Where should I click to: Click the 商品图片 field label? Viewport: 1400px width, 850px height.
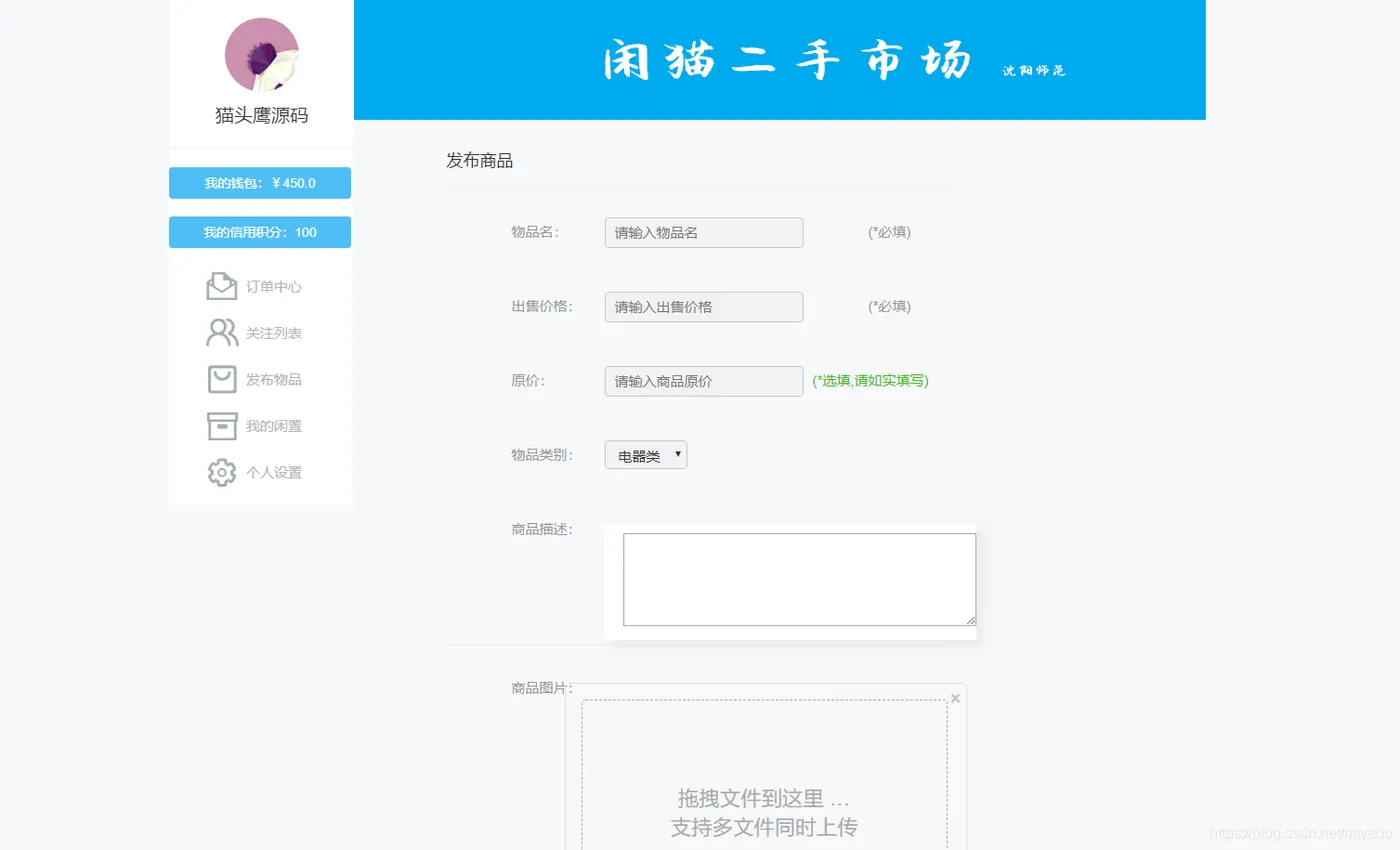[542, 688]
